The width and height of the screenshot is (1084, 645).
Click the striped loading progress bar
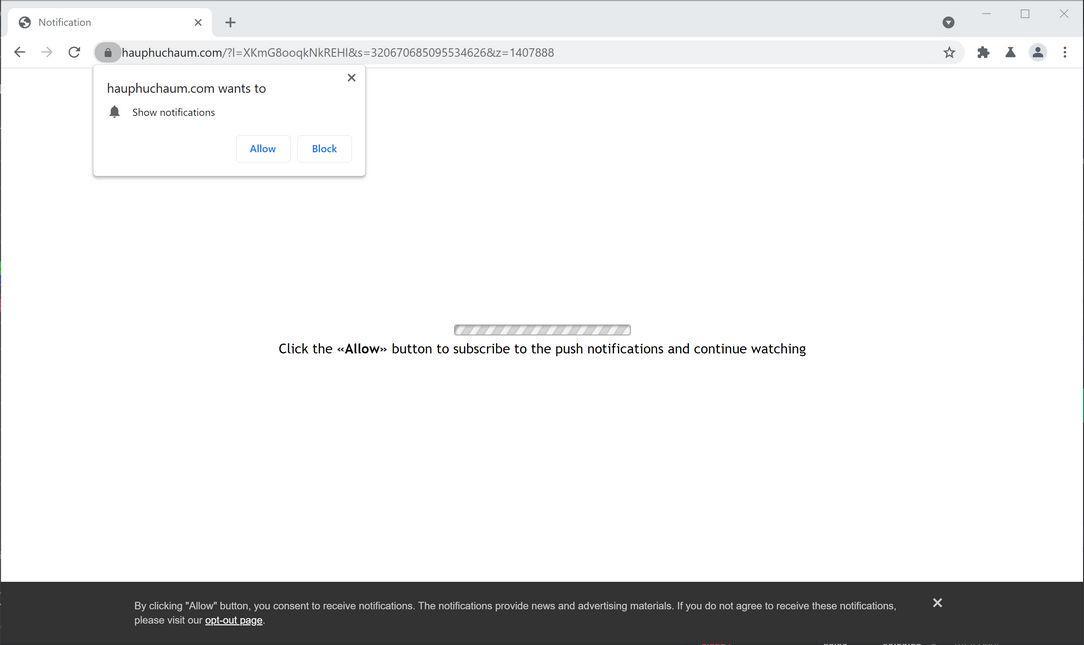point(542,329)
